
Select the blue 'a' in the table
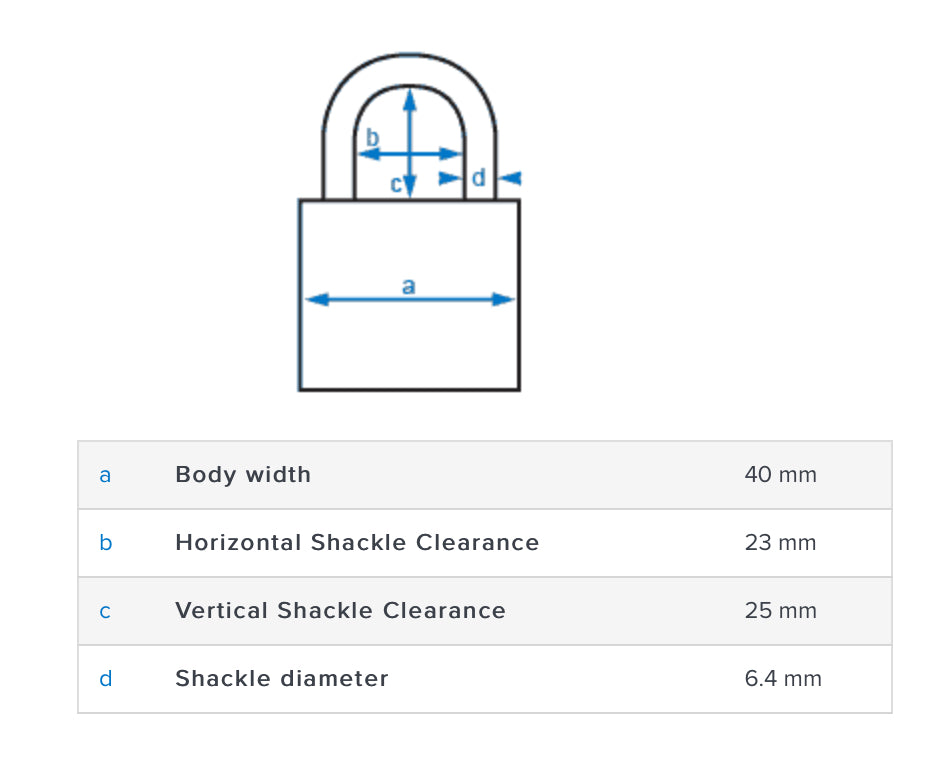coord(105,475)
